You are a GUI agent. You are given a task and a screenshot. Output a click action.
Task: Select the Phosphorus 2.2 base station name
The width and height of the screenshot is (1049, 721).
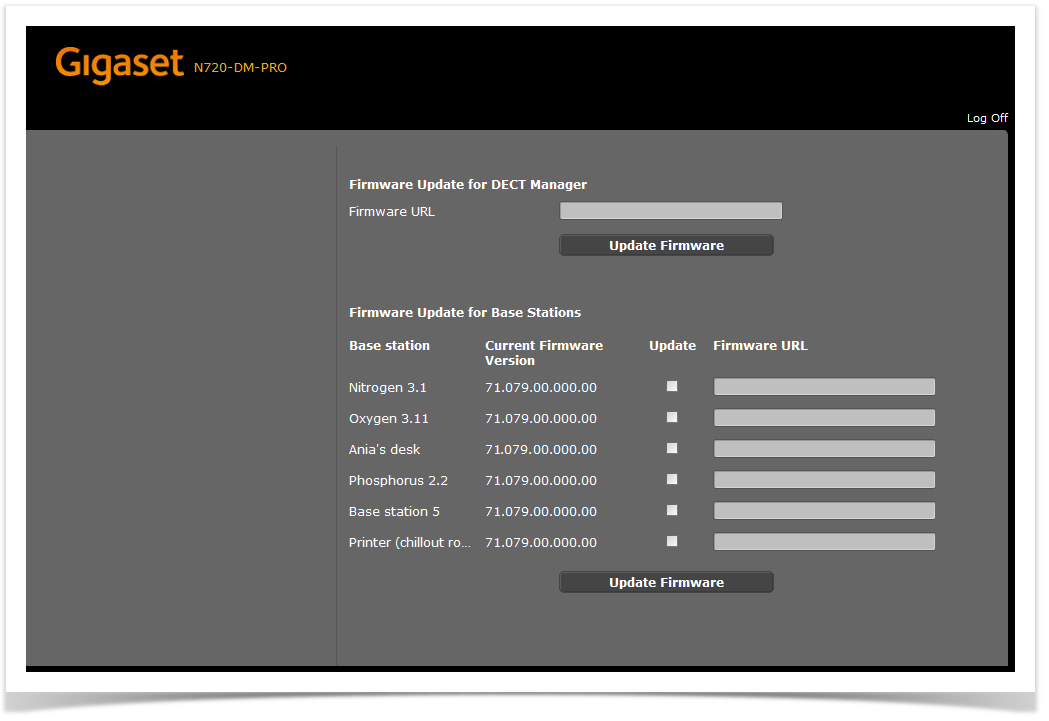(398, 481)
